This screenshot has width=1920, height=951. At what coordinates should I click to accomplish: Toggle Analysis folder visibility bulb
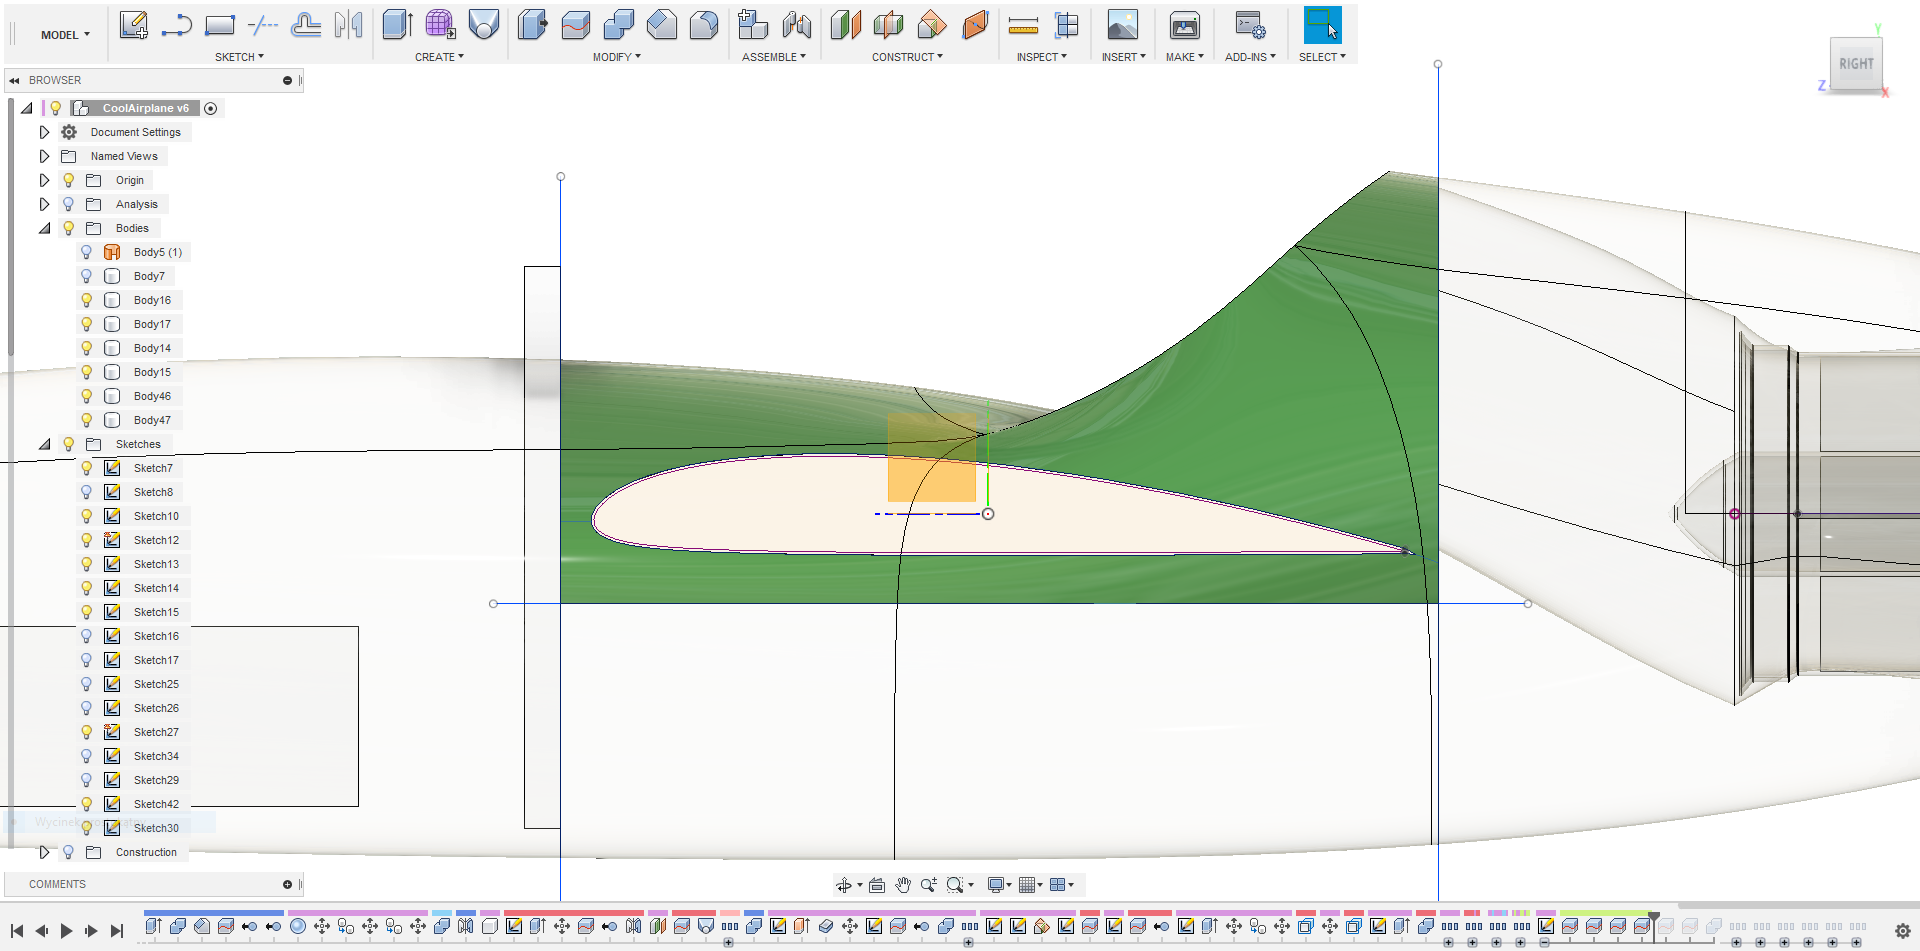[x=69, y=204]
